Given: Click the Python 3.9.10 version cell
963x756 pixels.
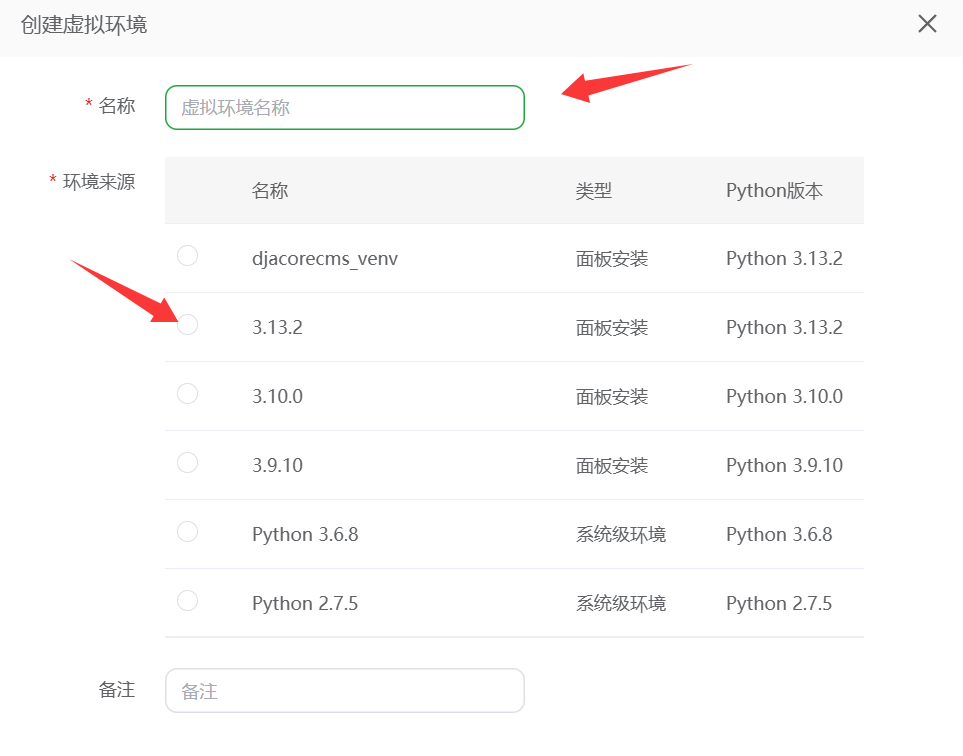Looking at the screenshot, I should [x=784, y=465].
